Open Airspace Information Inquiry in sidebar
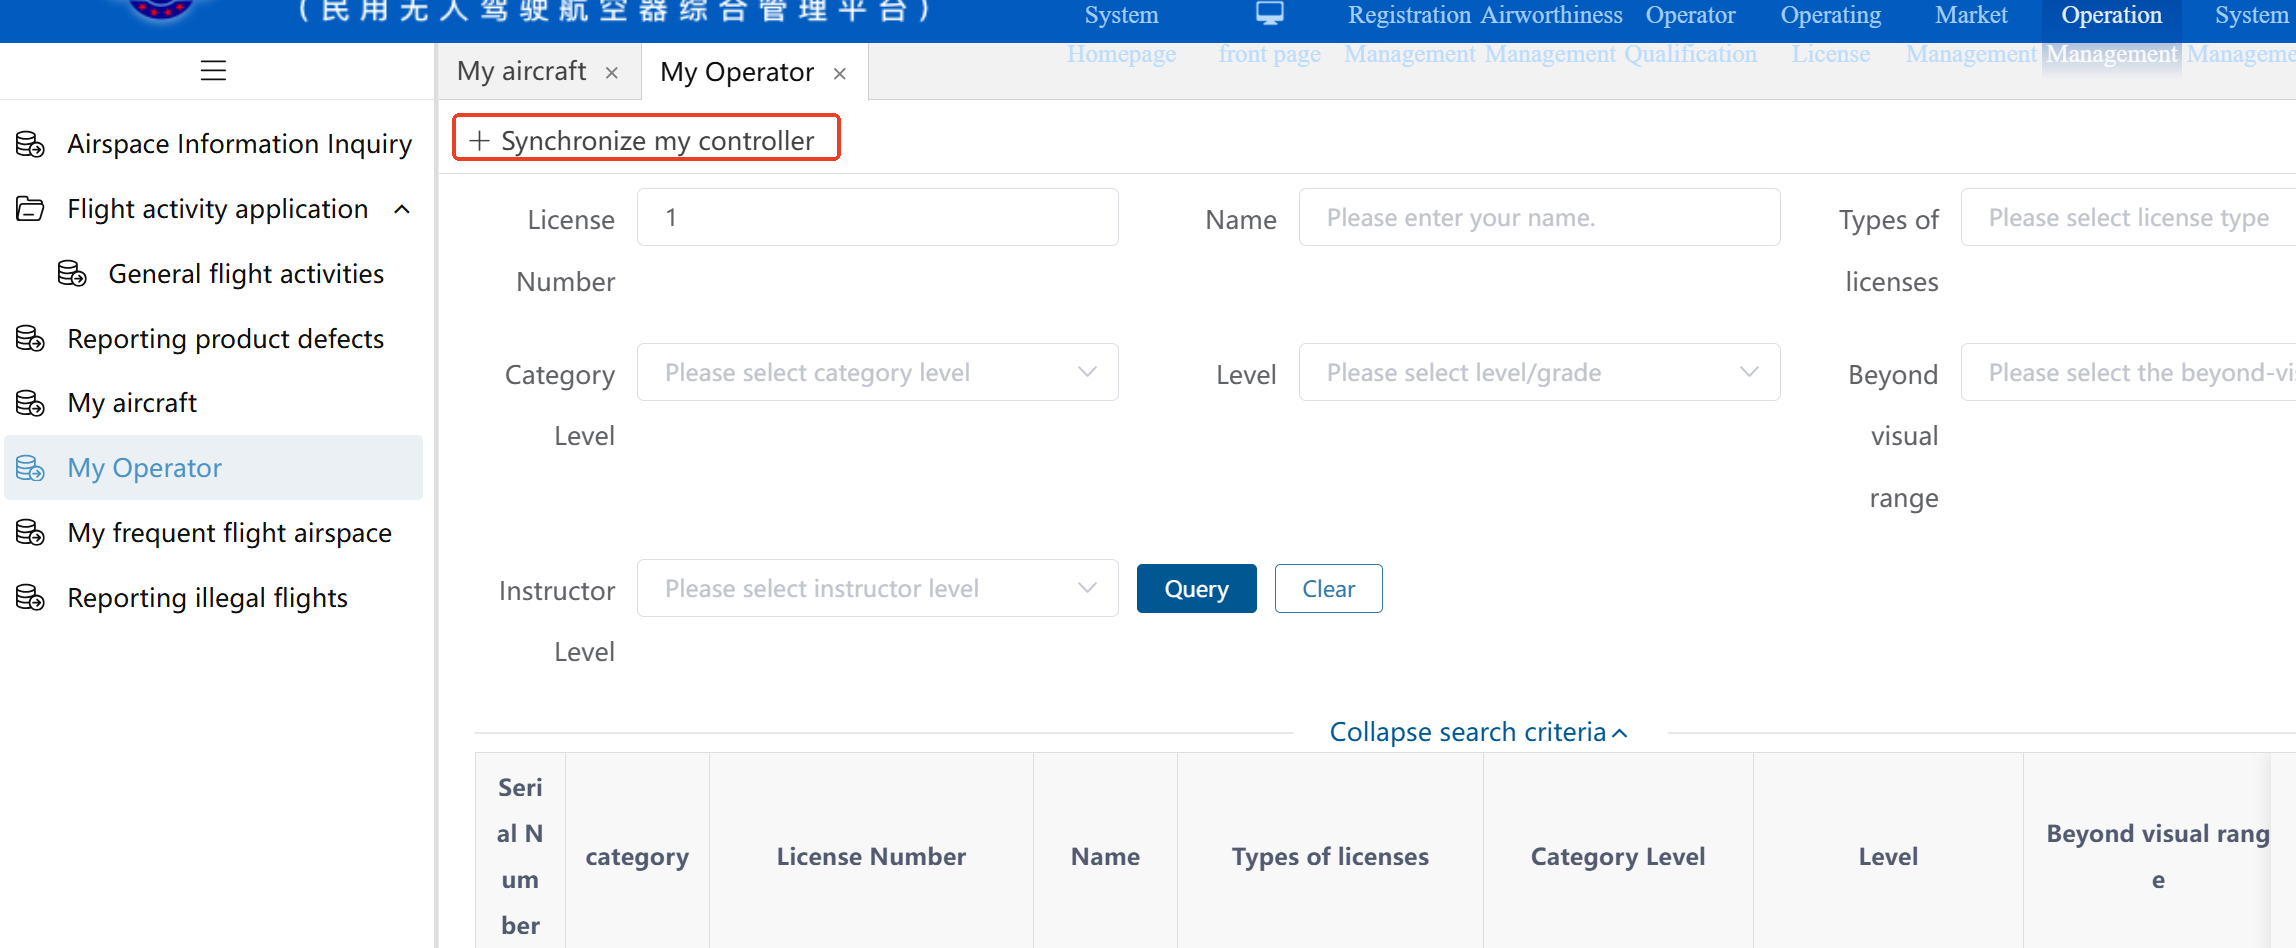 [x=240, y=144]
